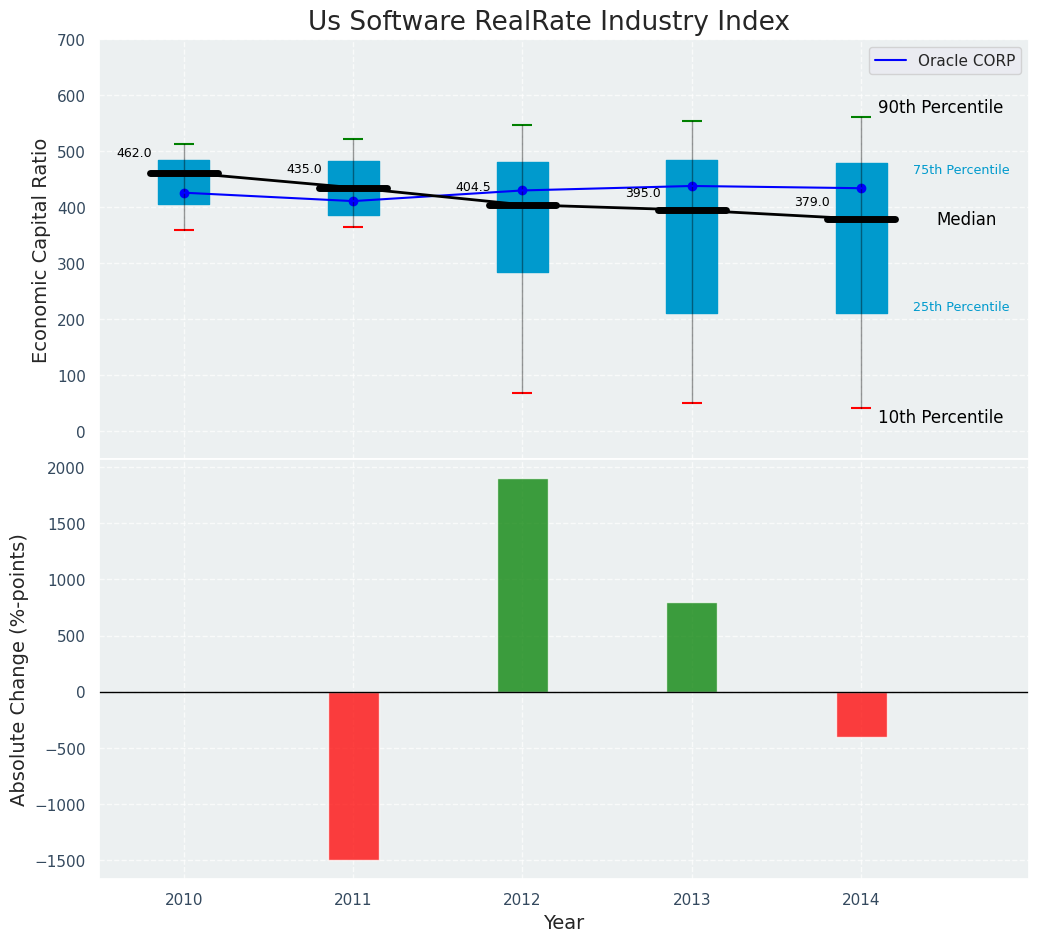Click the 25th Percentile annotation
This screenshot has width=1039, height=942.
961,307
